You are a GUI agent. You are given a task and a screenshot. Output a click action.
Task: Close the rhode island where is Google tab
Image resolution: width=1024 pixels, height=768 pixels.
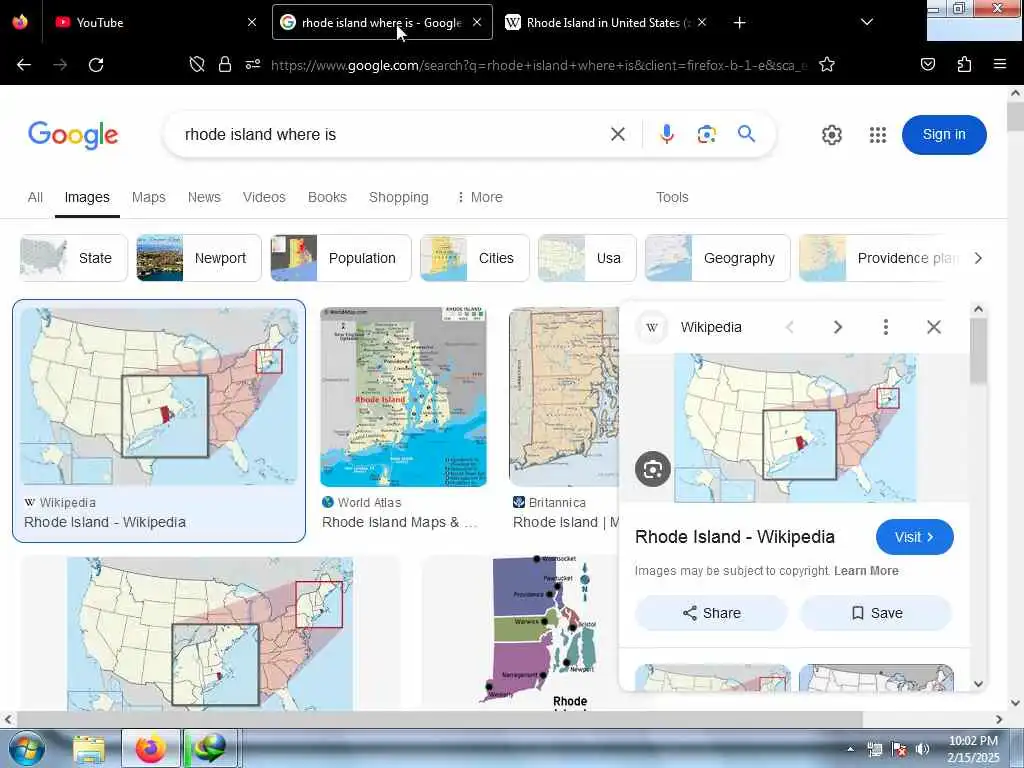[x=477, y=22]
